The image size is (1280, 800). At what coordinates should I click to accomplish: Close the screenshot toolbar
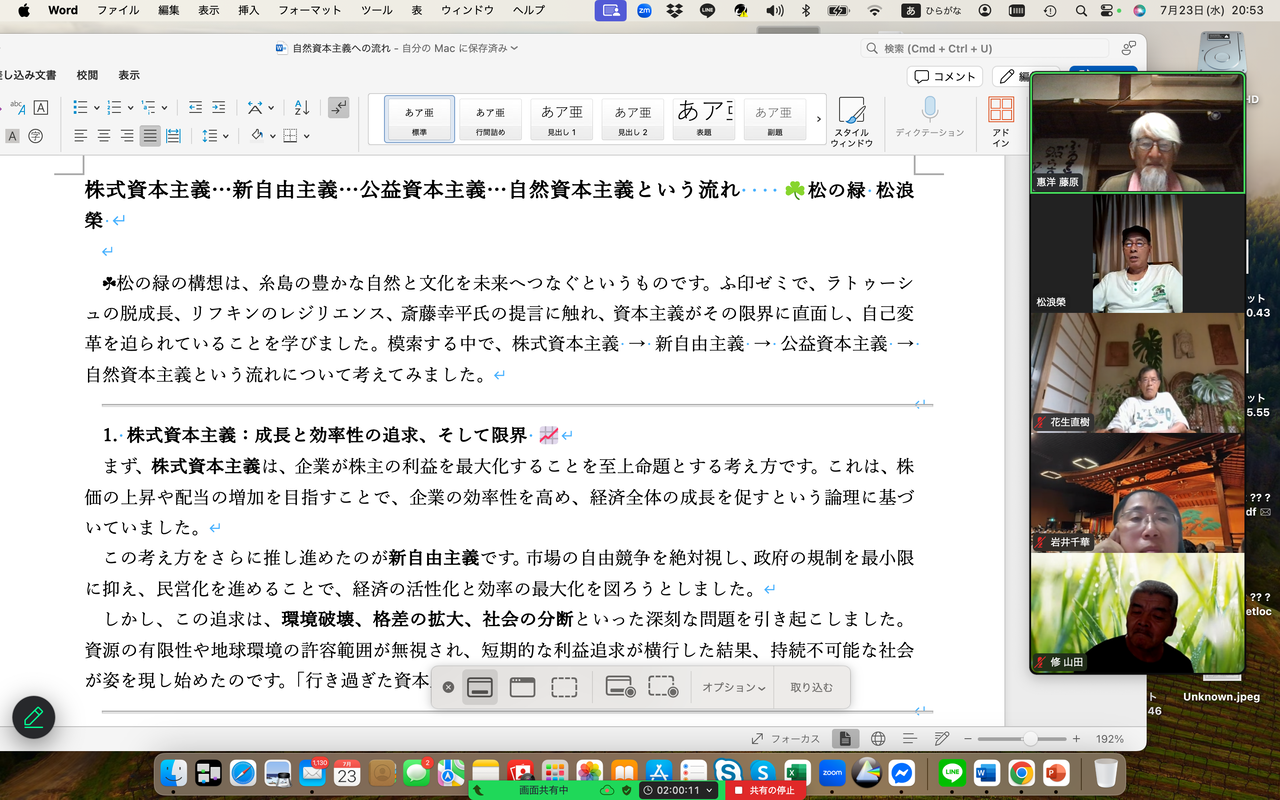click(x=448, y=687)
